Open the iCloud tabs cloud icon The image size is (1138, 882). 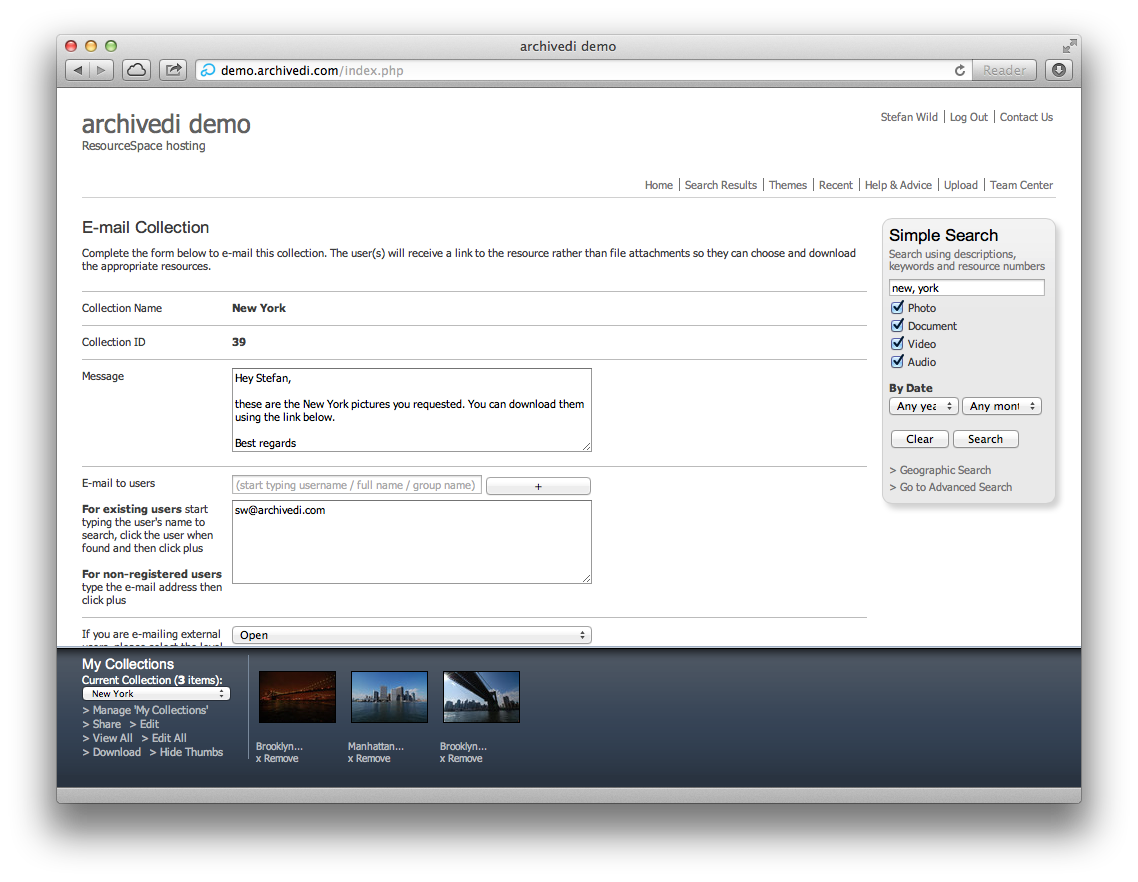[x=136, y=70]
